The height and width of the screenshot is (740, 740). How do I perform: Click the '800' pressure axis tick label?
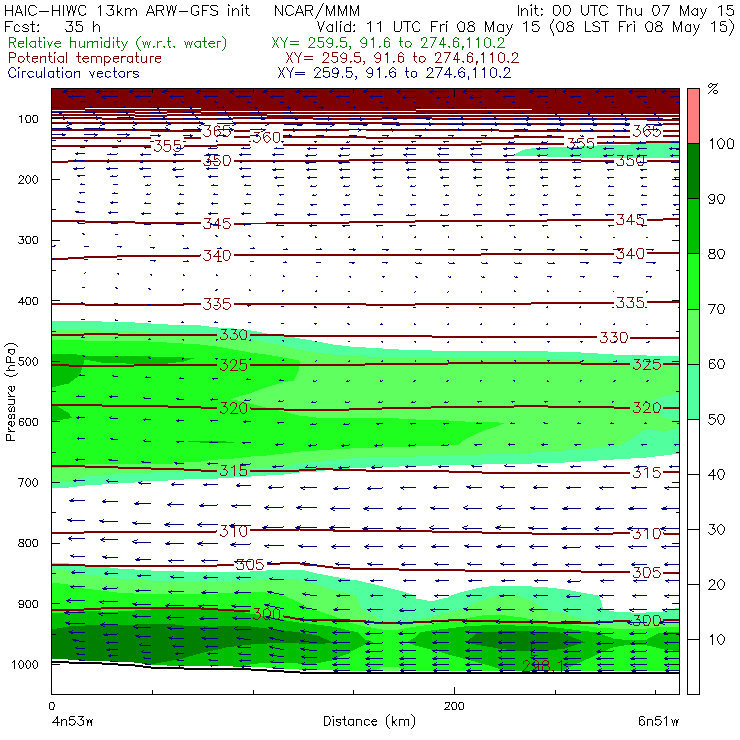[x=28, y=543]
